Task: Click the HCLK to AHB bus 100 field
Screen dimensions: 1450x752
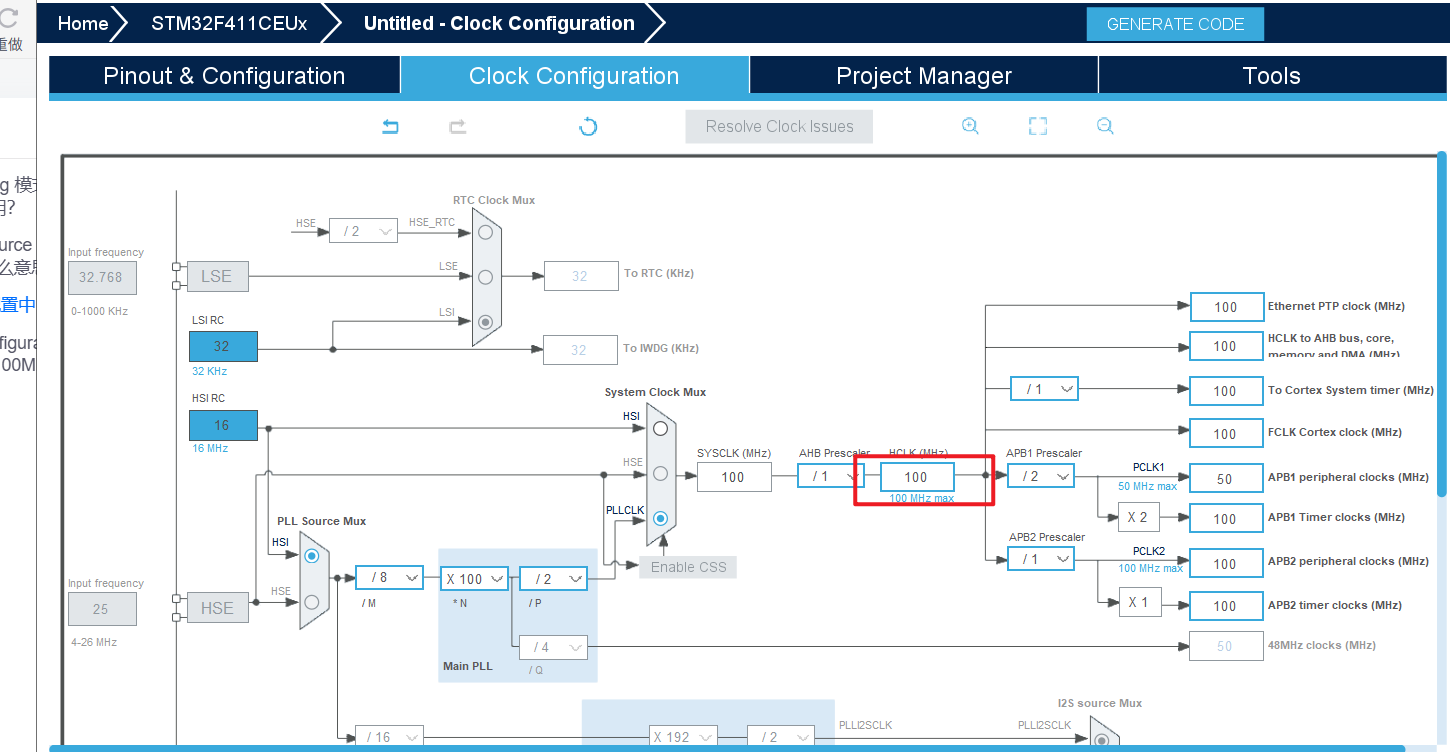Action: tap(1226, 346)
